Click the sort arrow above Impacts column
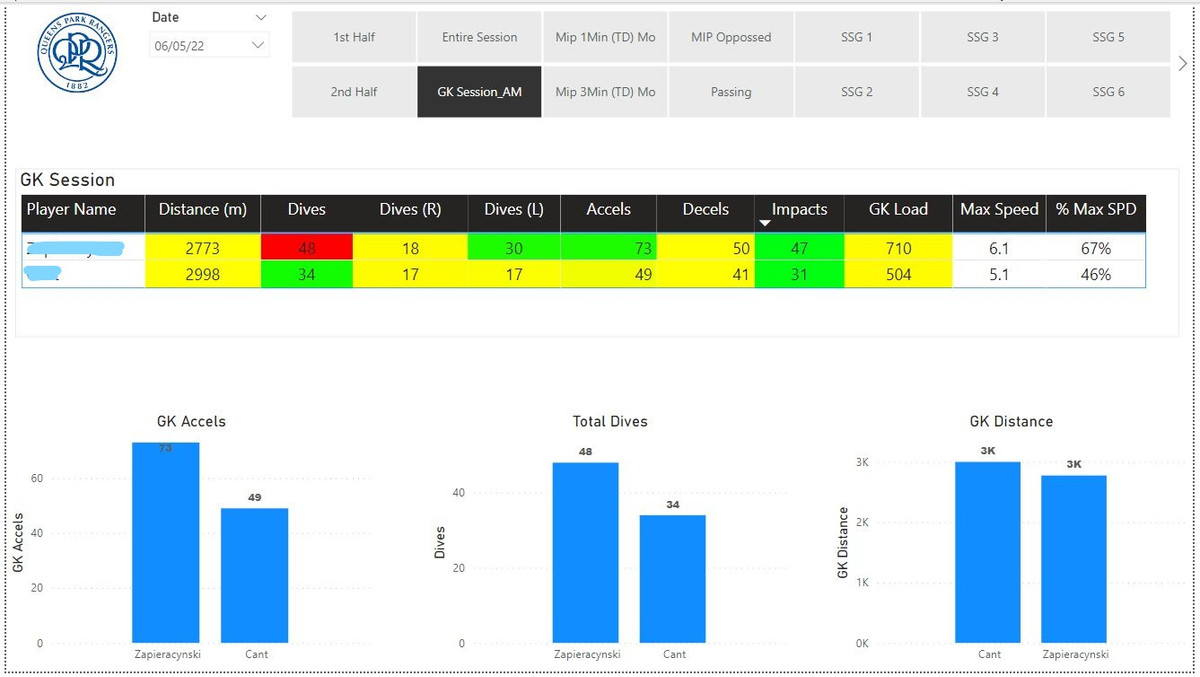1200x677 pixels. 765,224
